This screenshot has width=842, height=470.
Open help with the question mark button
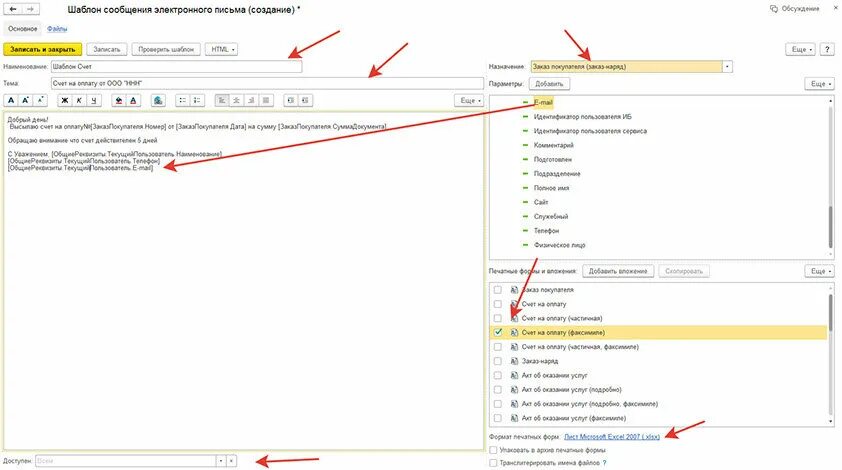[827, 49]
